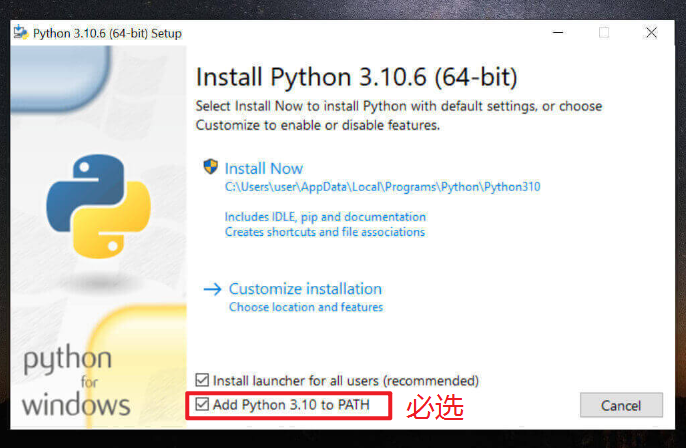Click the 'Python 3.10.6 (64-bit) Setup' title text
Image resolution: width=686 pixels, height=448 pixels.
point(107,33)
